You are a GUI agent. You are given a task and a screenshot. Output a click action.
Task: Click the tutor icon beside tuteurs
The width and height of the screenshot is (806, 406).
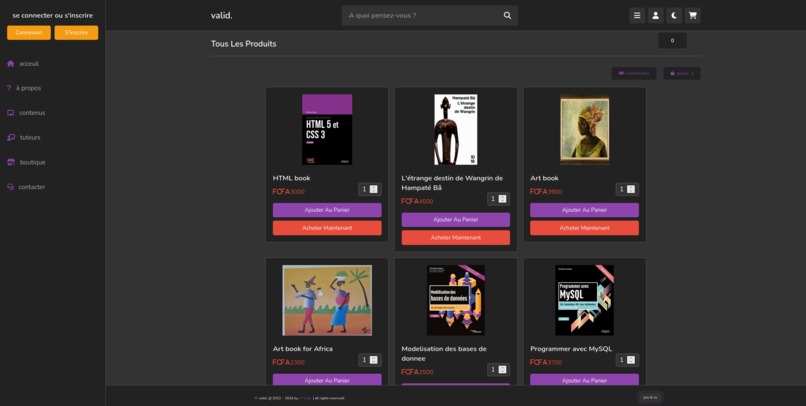[x=11, y=137]
